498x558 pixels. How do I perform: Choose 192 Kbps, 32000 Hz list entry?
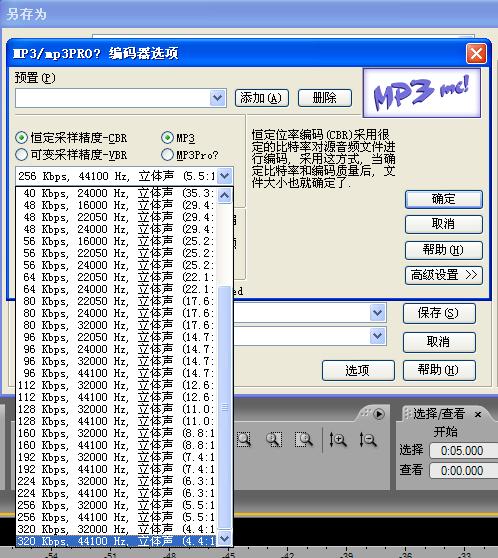click(117, 457)
